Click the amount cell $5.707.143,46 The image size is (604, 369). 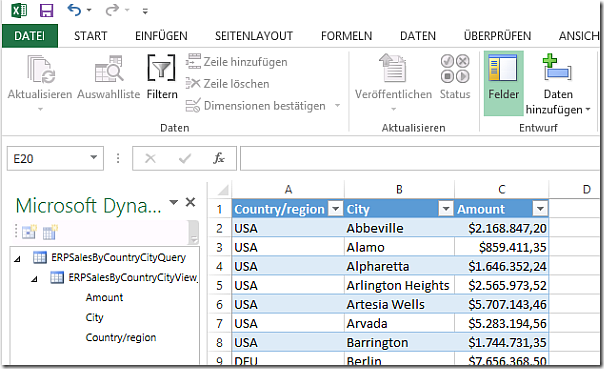pos(502,304)
